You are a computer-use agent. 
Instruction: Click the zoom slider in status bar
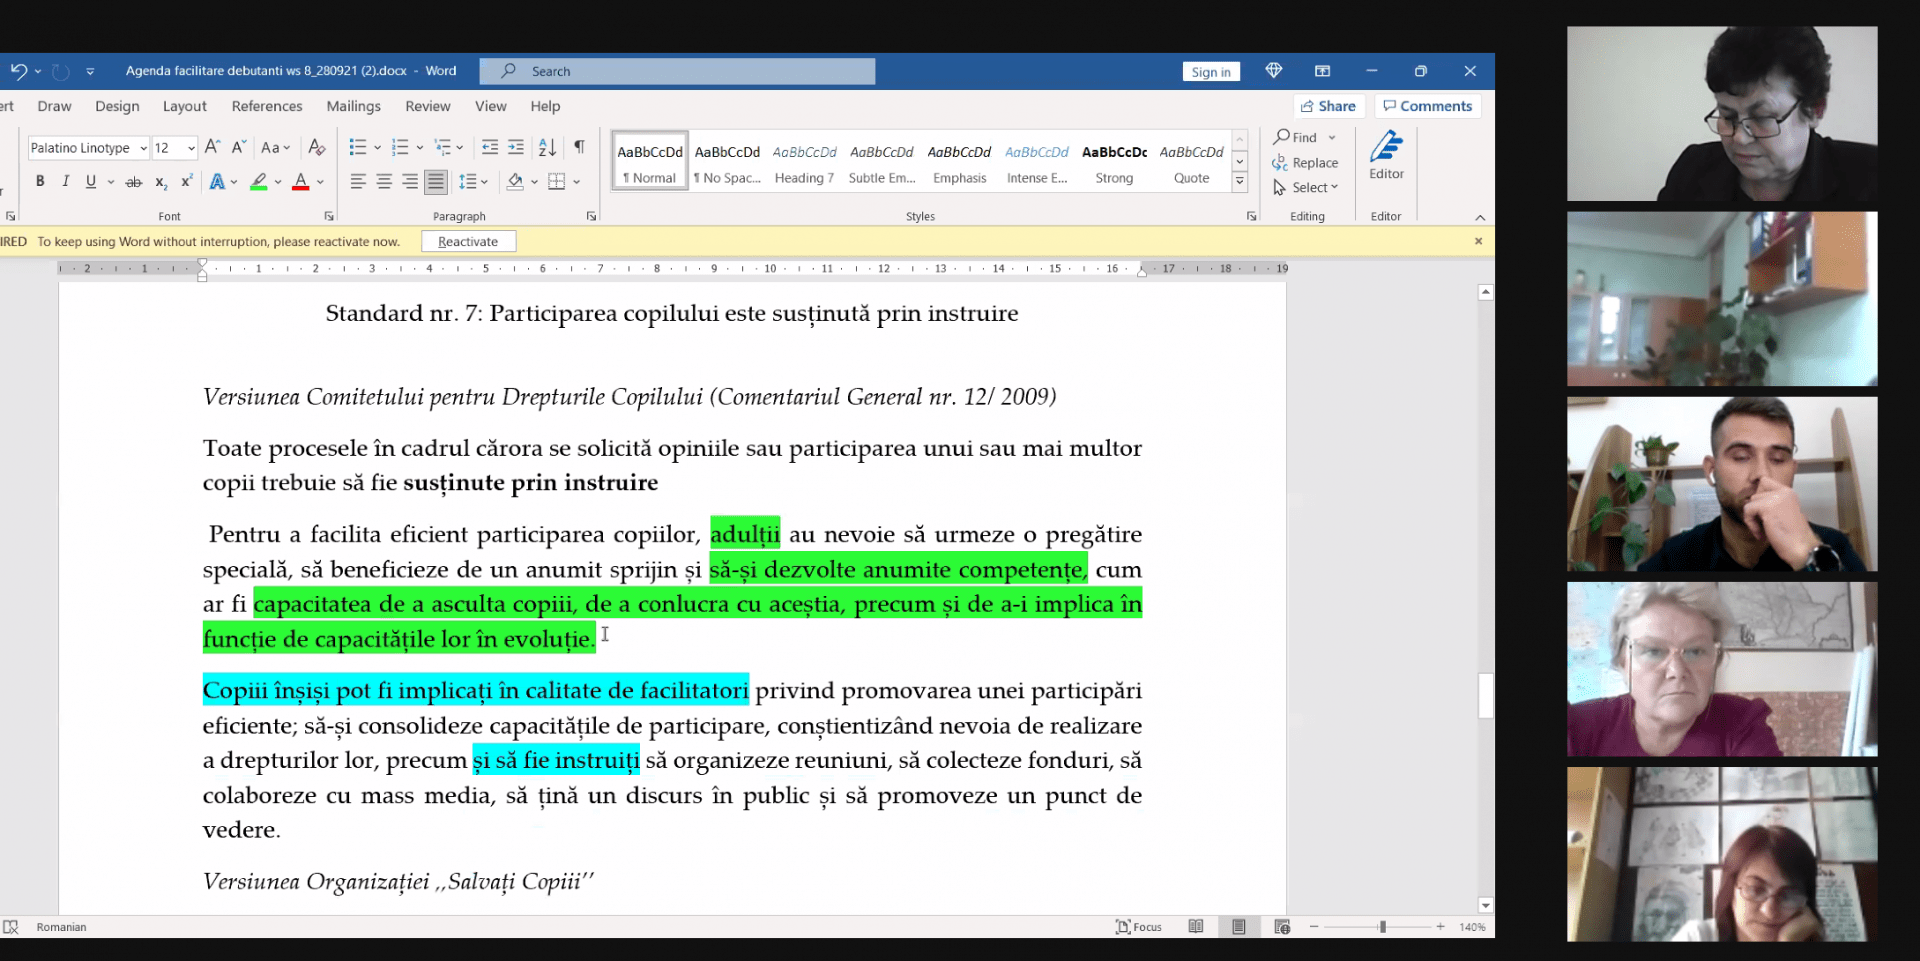pos(1382,927)
